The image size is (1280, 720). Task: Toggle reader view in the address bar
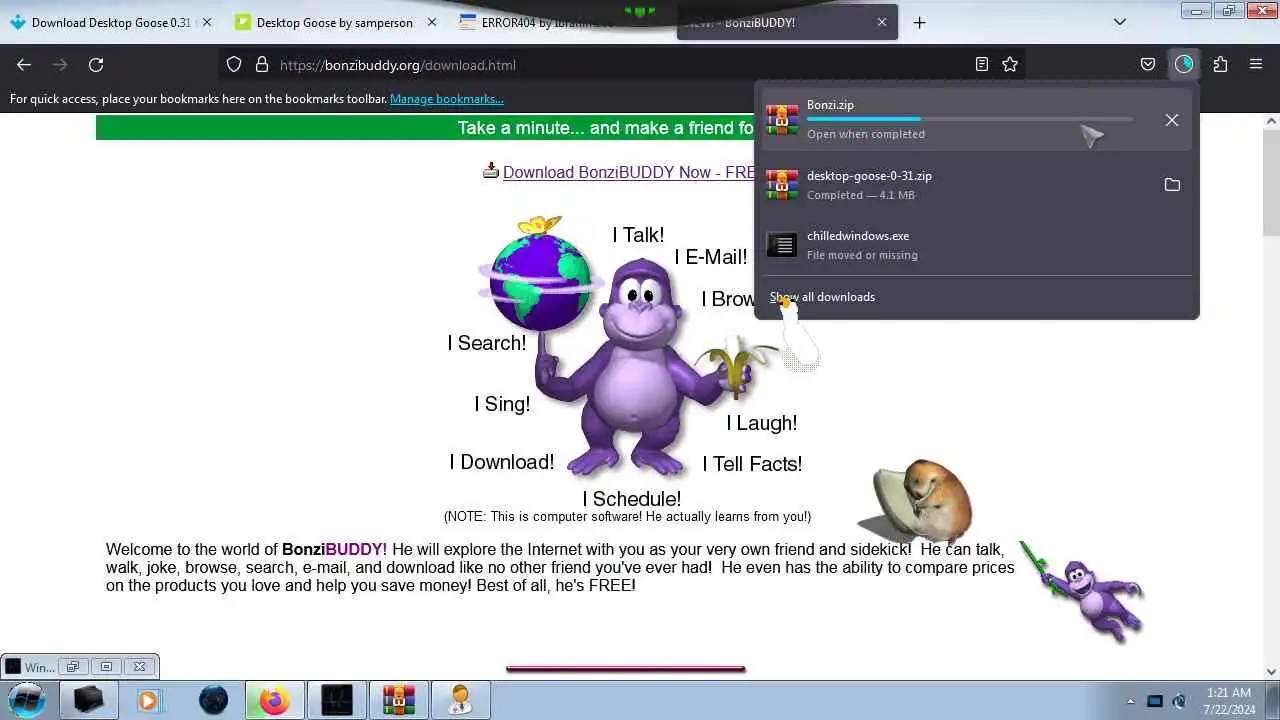982,64
